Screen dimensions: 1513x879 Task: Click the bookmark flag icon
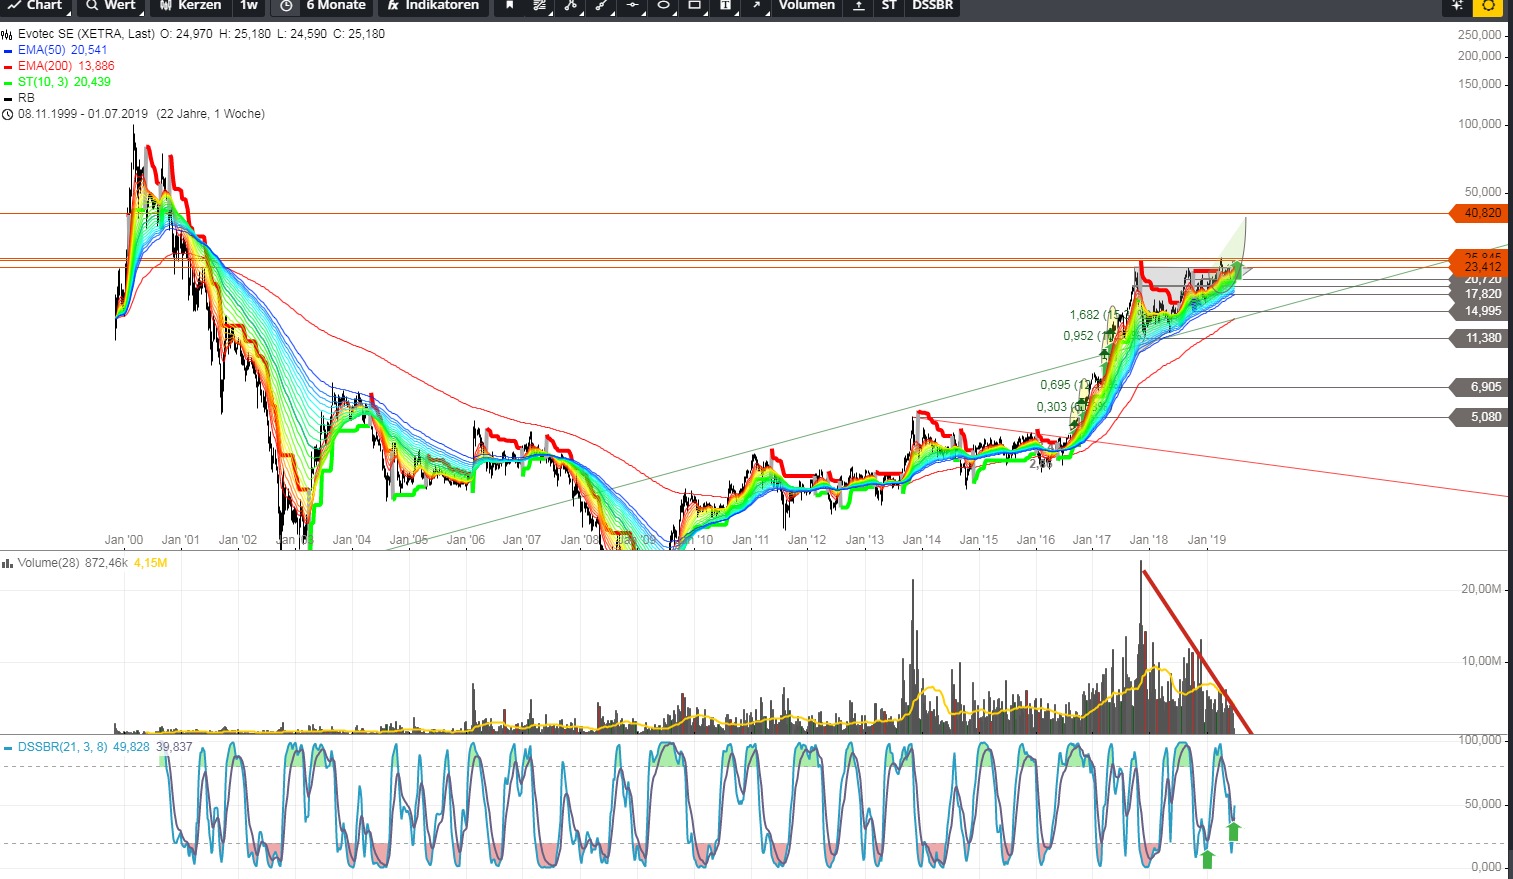point(509,6)
